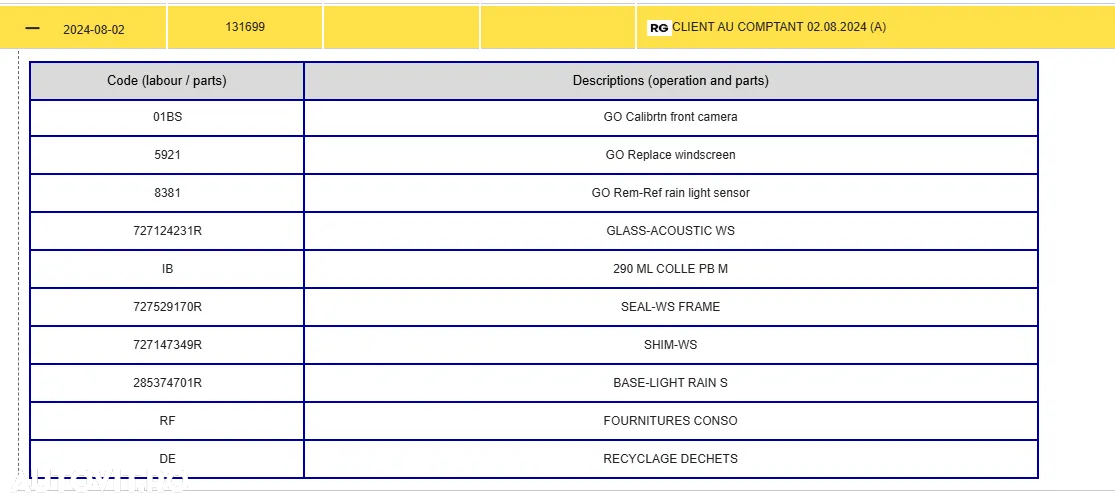
Task: Select order number 131699
Action: 245,27
